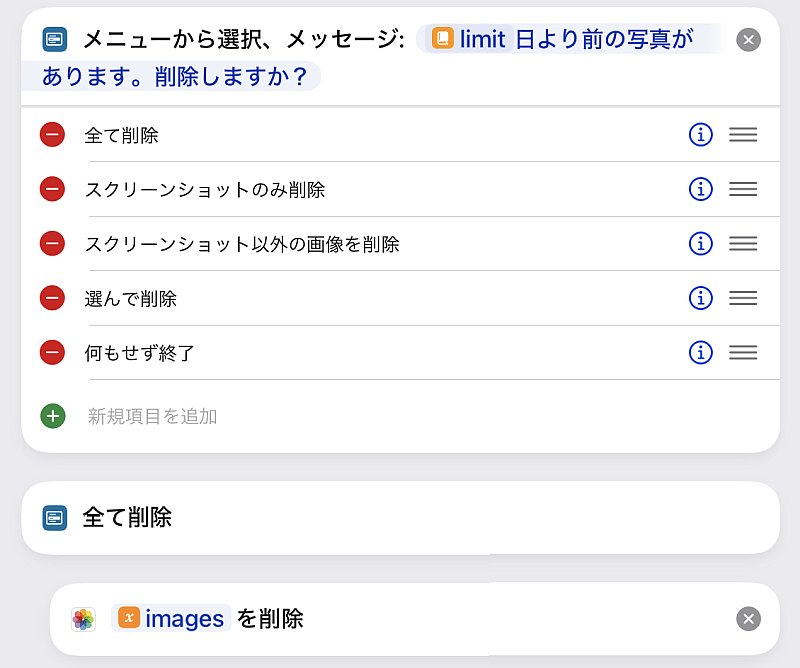Click the red minus icon beside 全て削除
Screen dimensions: 800x668
click(x=53, y=135)
